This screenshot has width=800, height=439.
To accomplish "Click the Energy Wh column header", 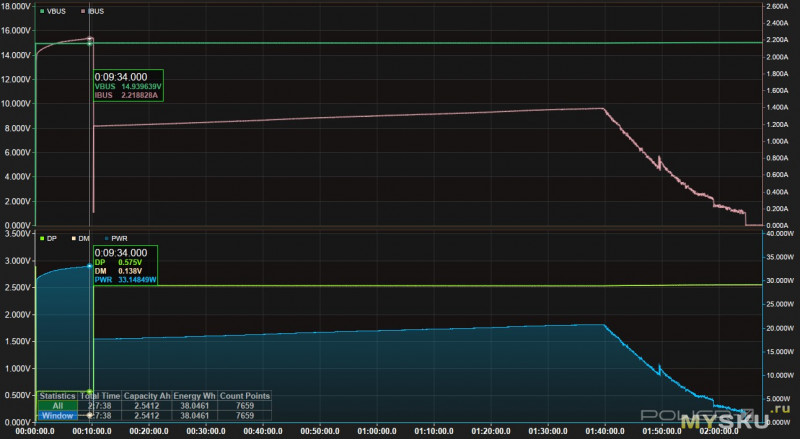I will (x=194, y=396).
